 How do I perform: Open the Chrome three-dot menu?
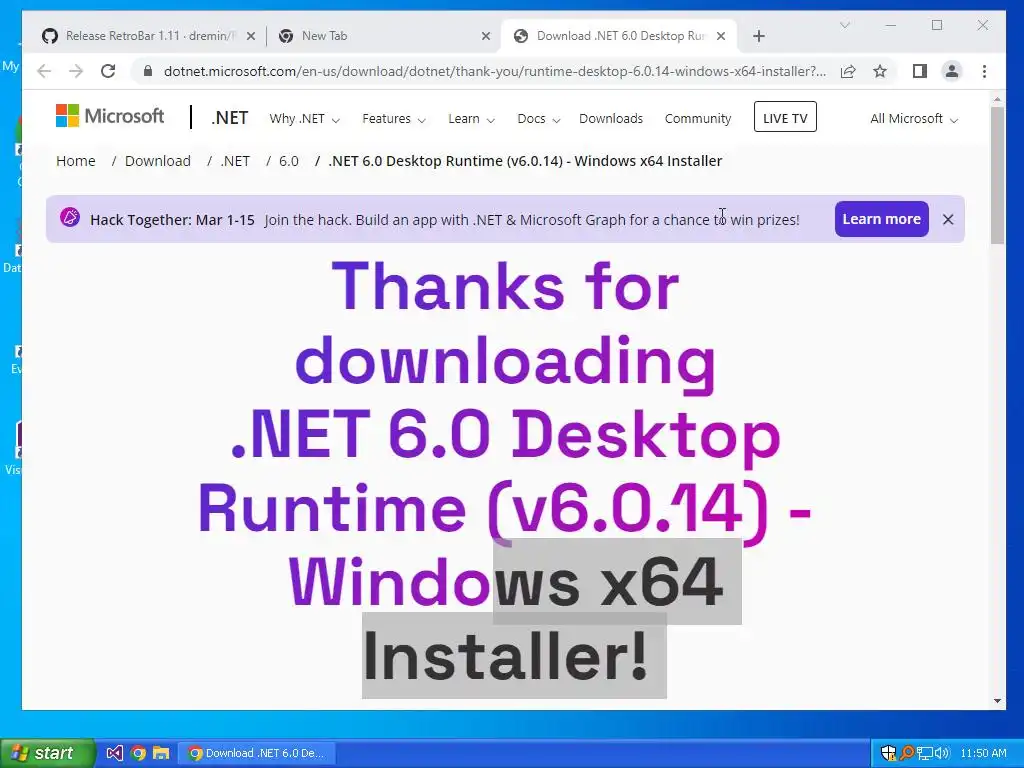tap(984, 71)
